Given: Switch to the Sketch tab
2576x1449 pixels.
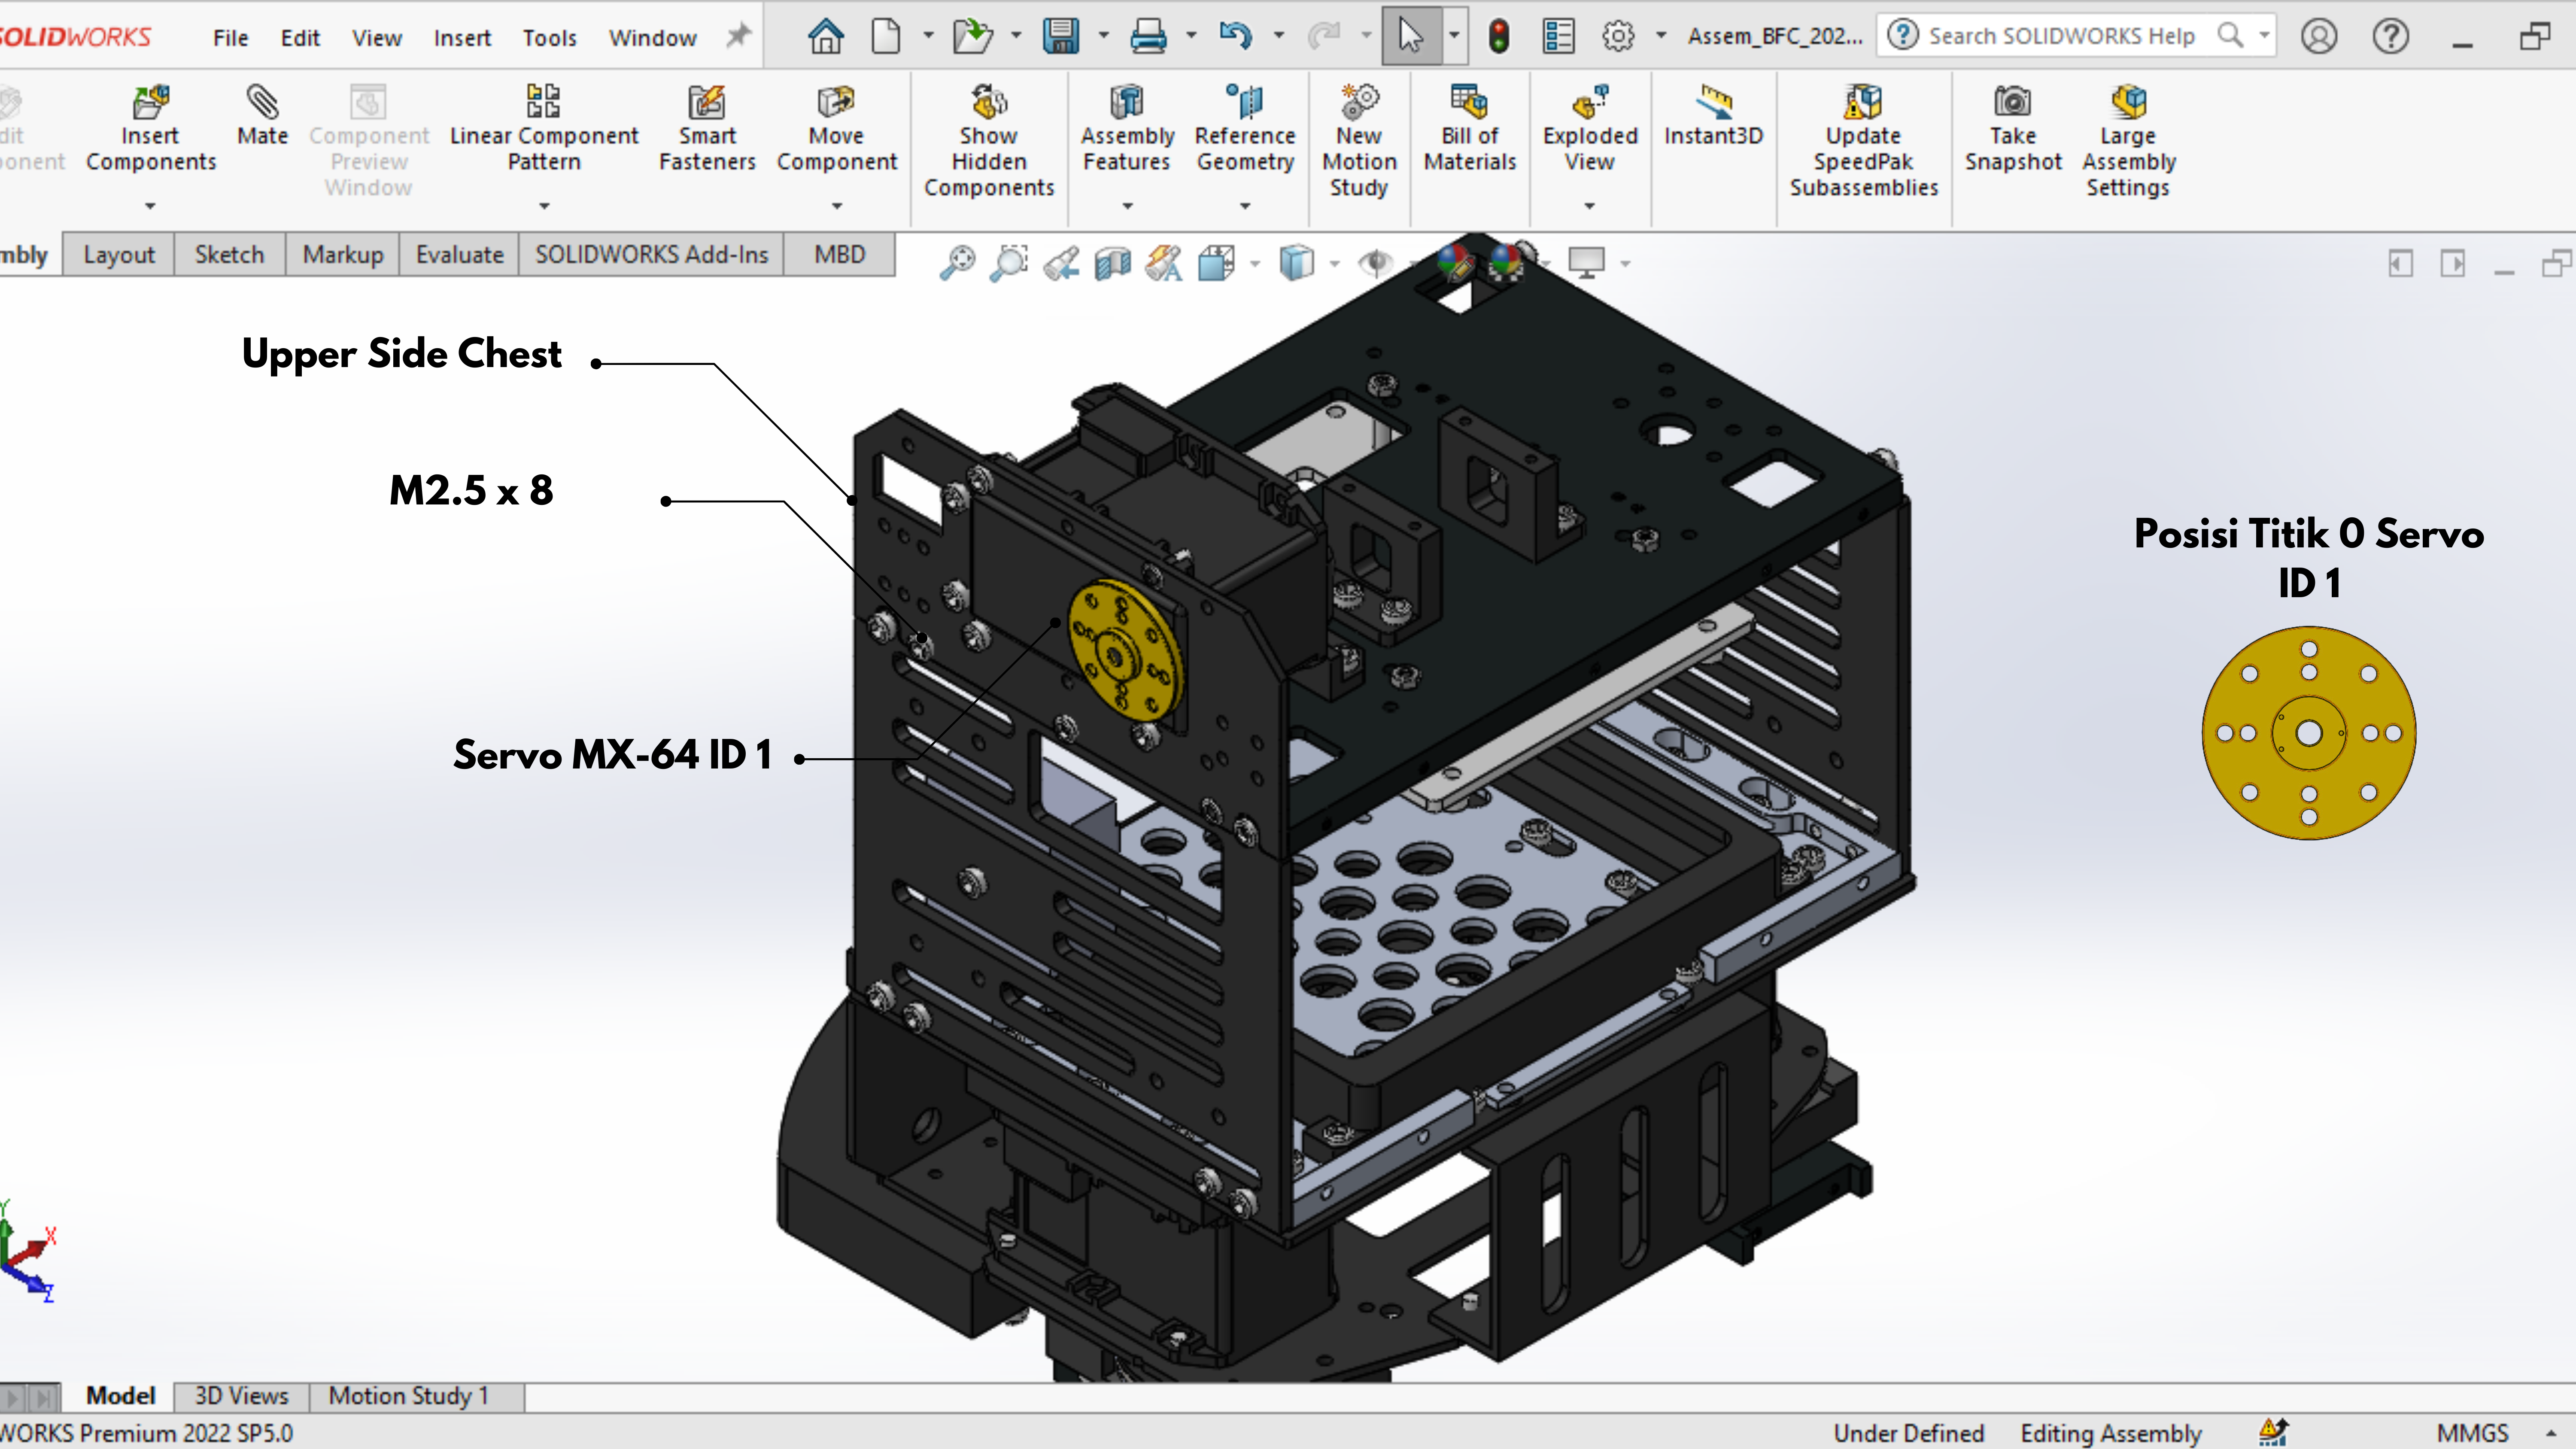Looking at the screenshot, I should 229,255.
